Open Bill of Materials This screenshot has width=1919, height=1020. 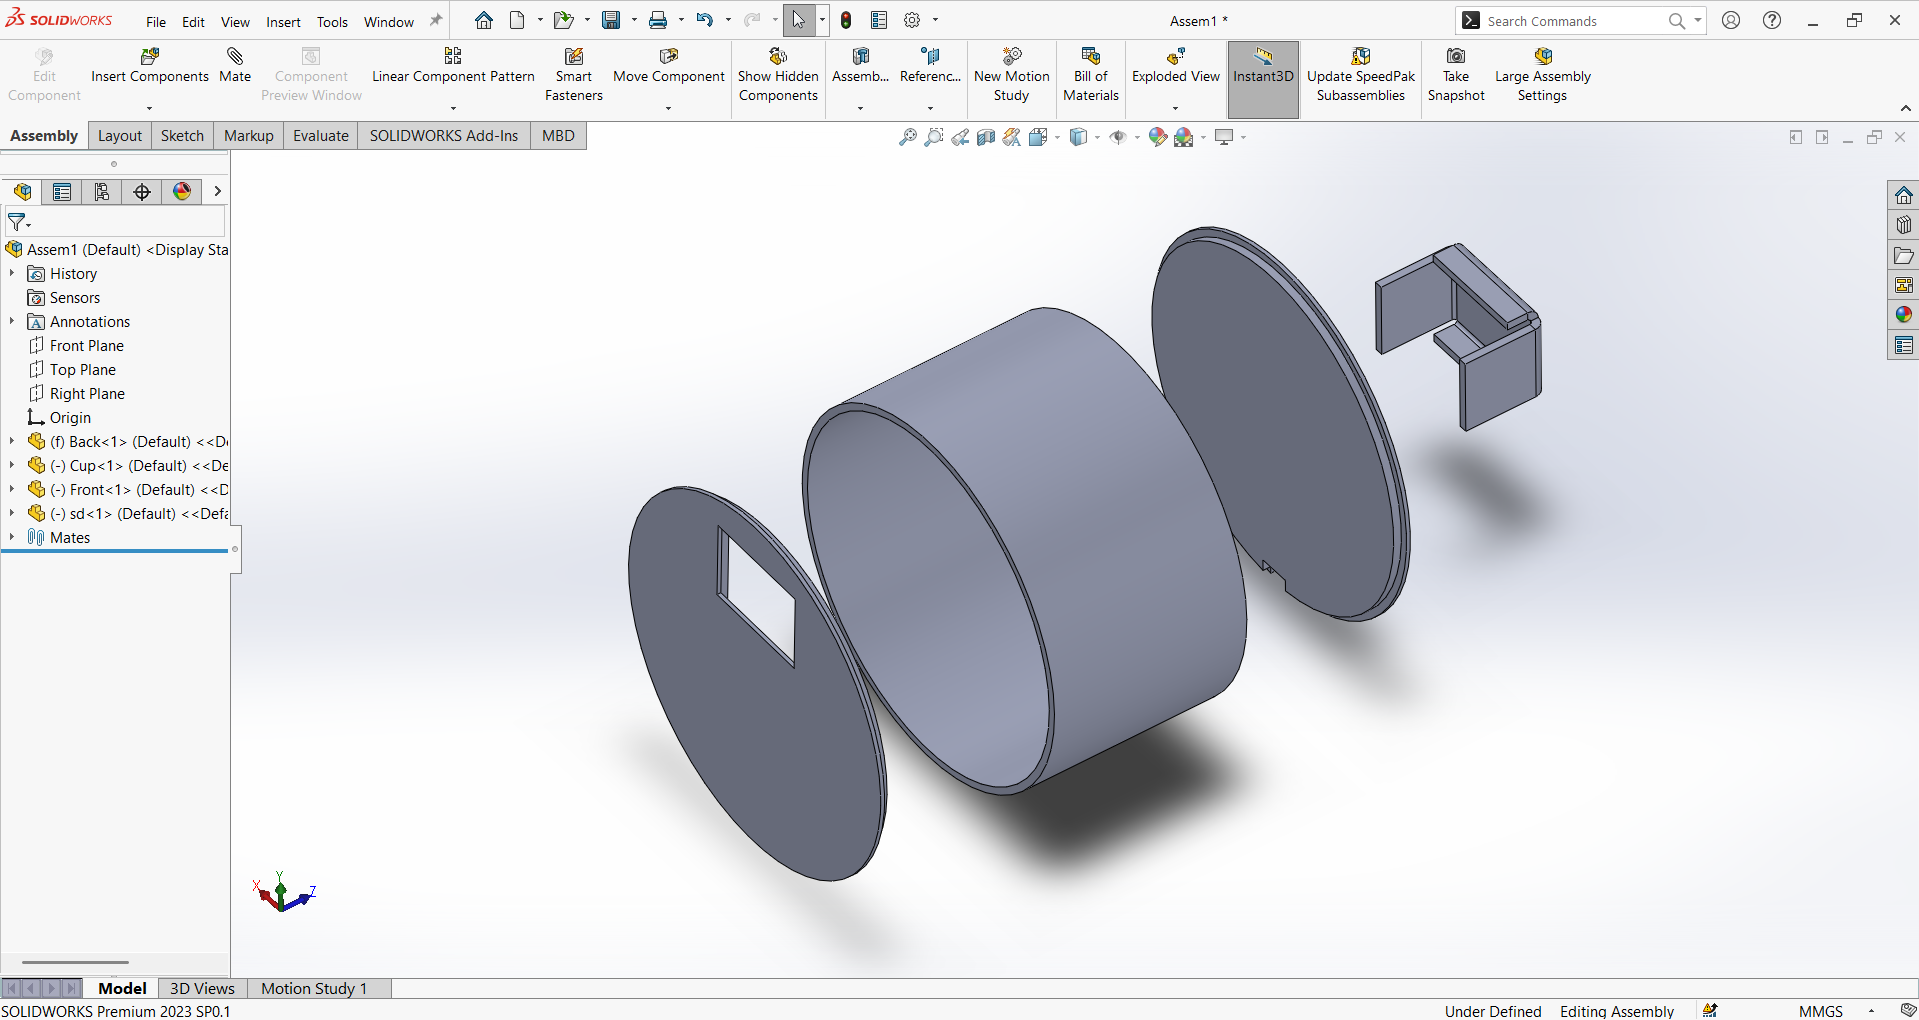pos(1090,75)
